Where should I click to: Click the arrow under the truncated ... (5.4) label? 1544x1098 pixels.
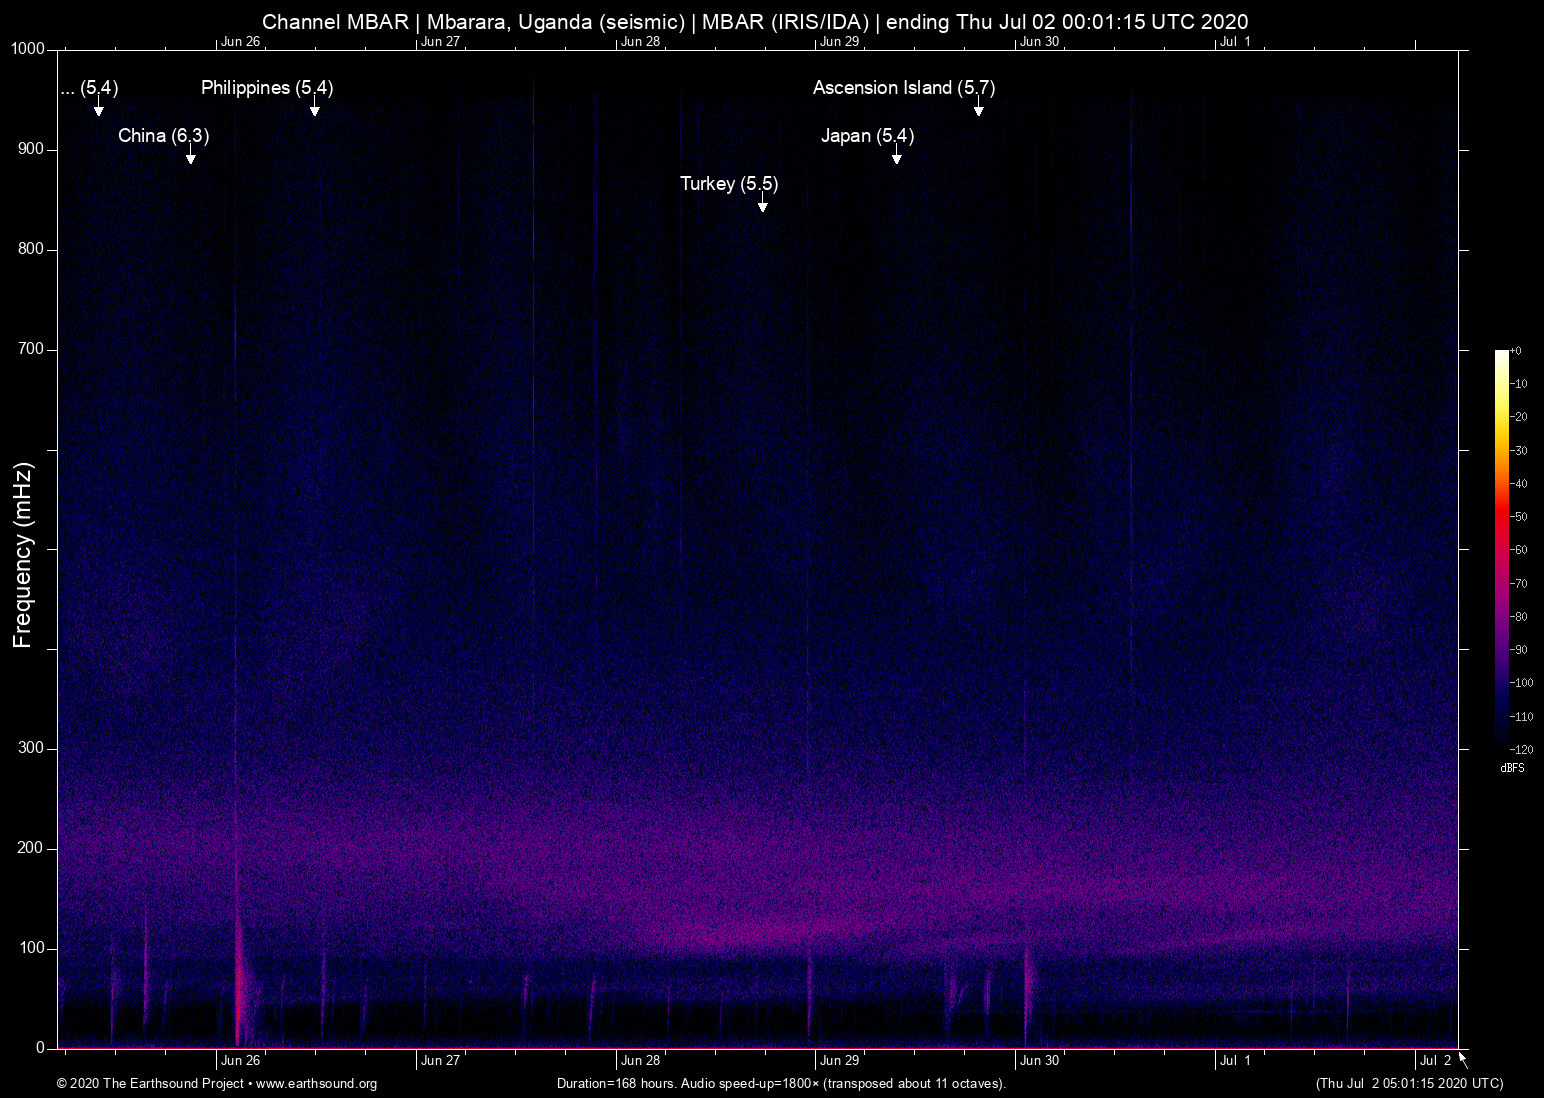click(x=98, y=109)
